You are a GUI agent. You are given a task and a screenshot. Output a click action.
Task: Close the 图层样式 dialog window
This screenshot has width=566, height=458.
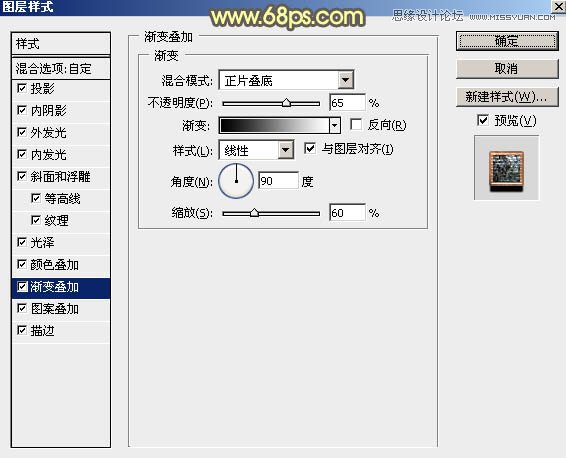pos(558,6)
